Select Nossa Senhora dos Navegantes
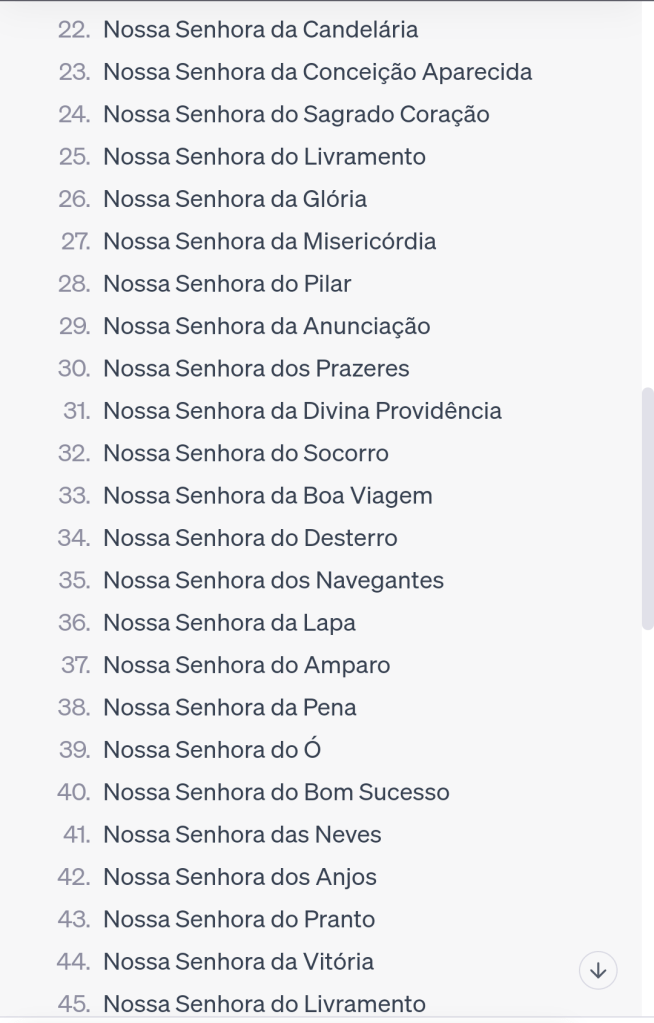This screenshot has width=654, height=1023. pyautogui.click(x=273, y=580)
